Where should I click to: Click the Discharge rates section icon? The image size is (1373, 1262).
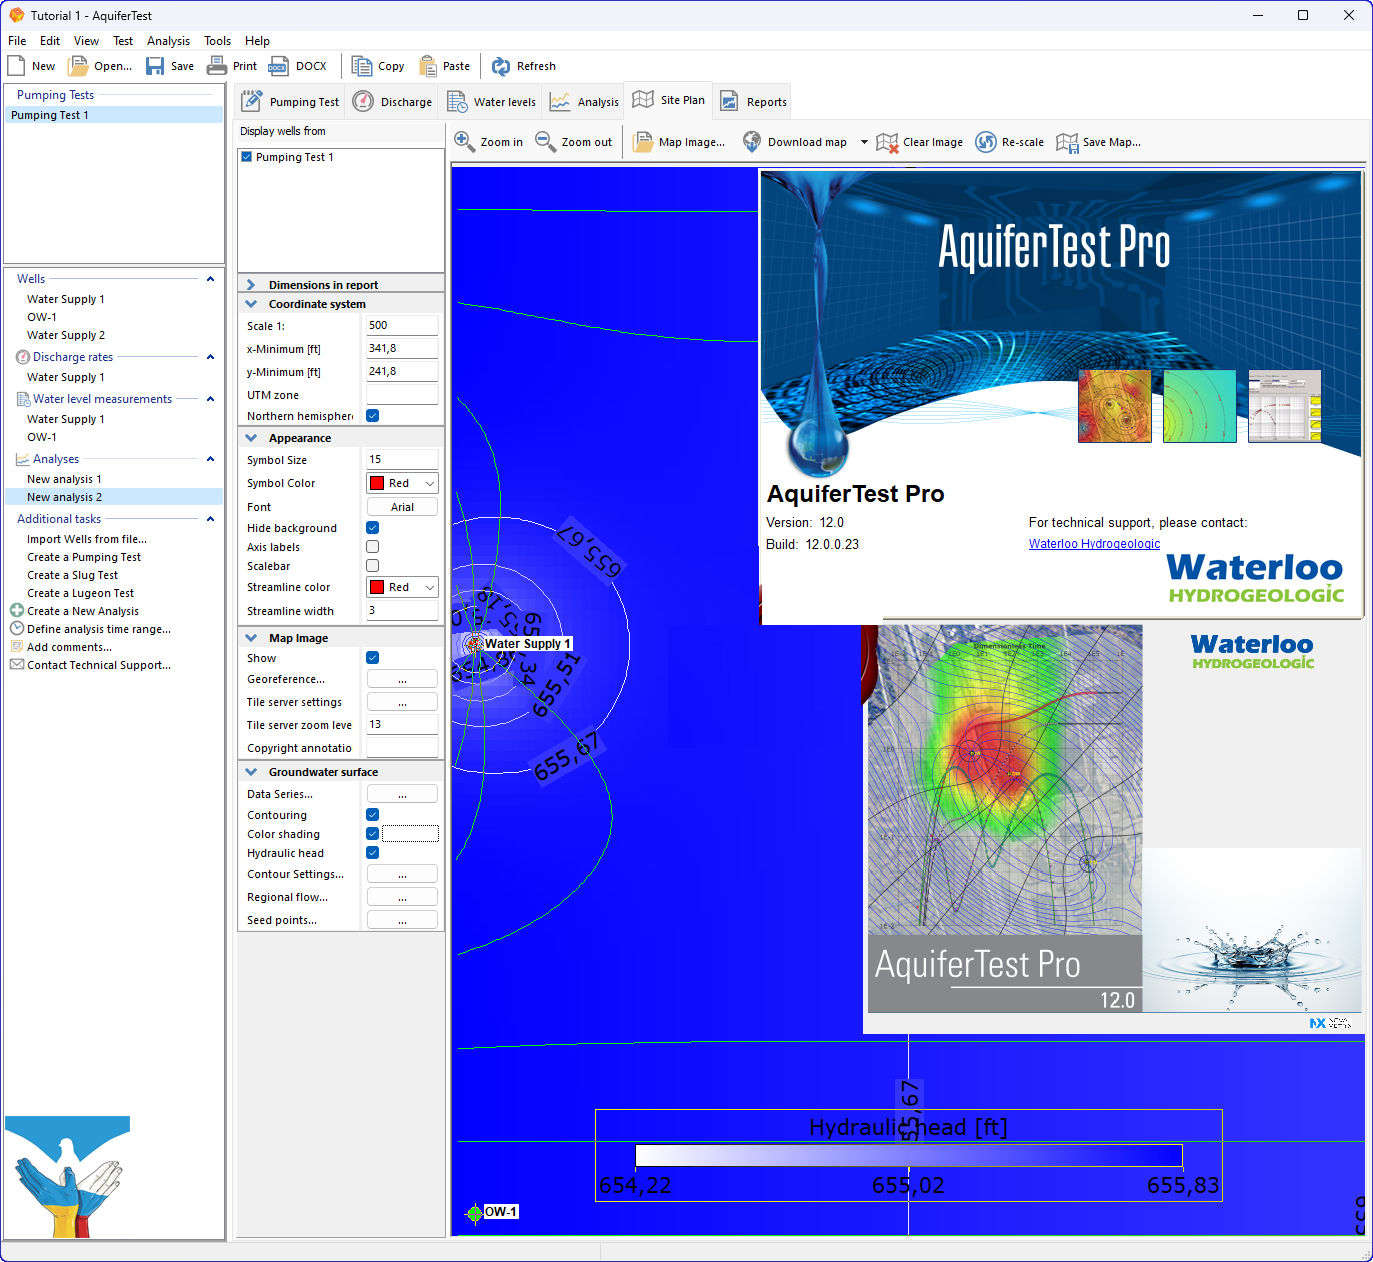click(x=24, y=357)
